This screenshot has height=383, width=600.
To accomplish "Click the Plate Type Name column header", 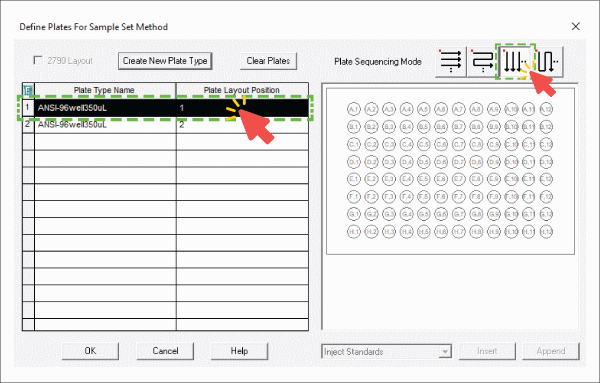I will 105,90.
